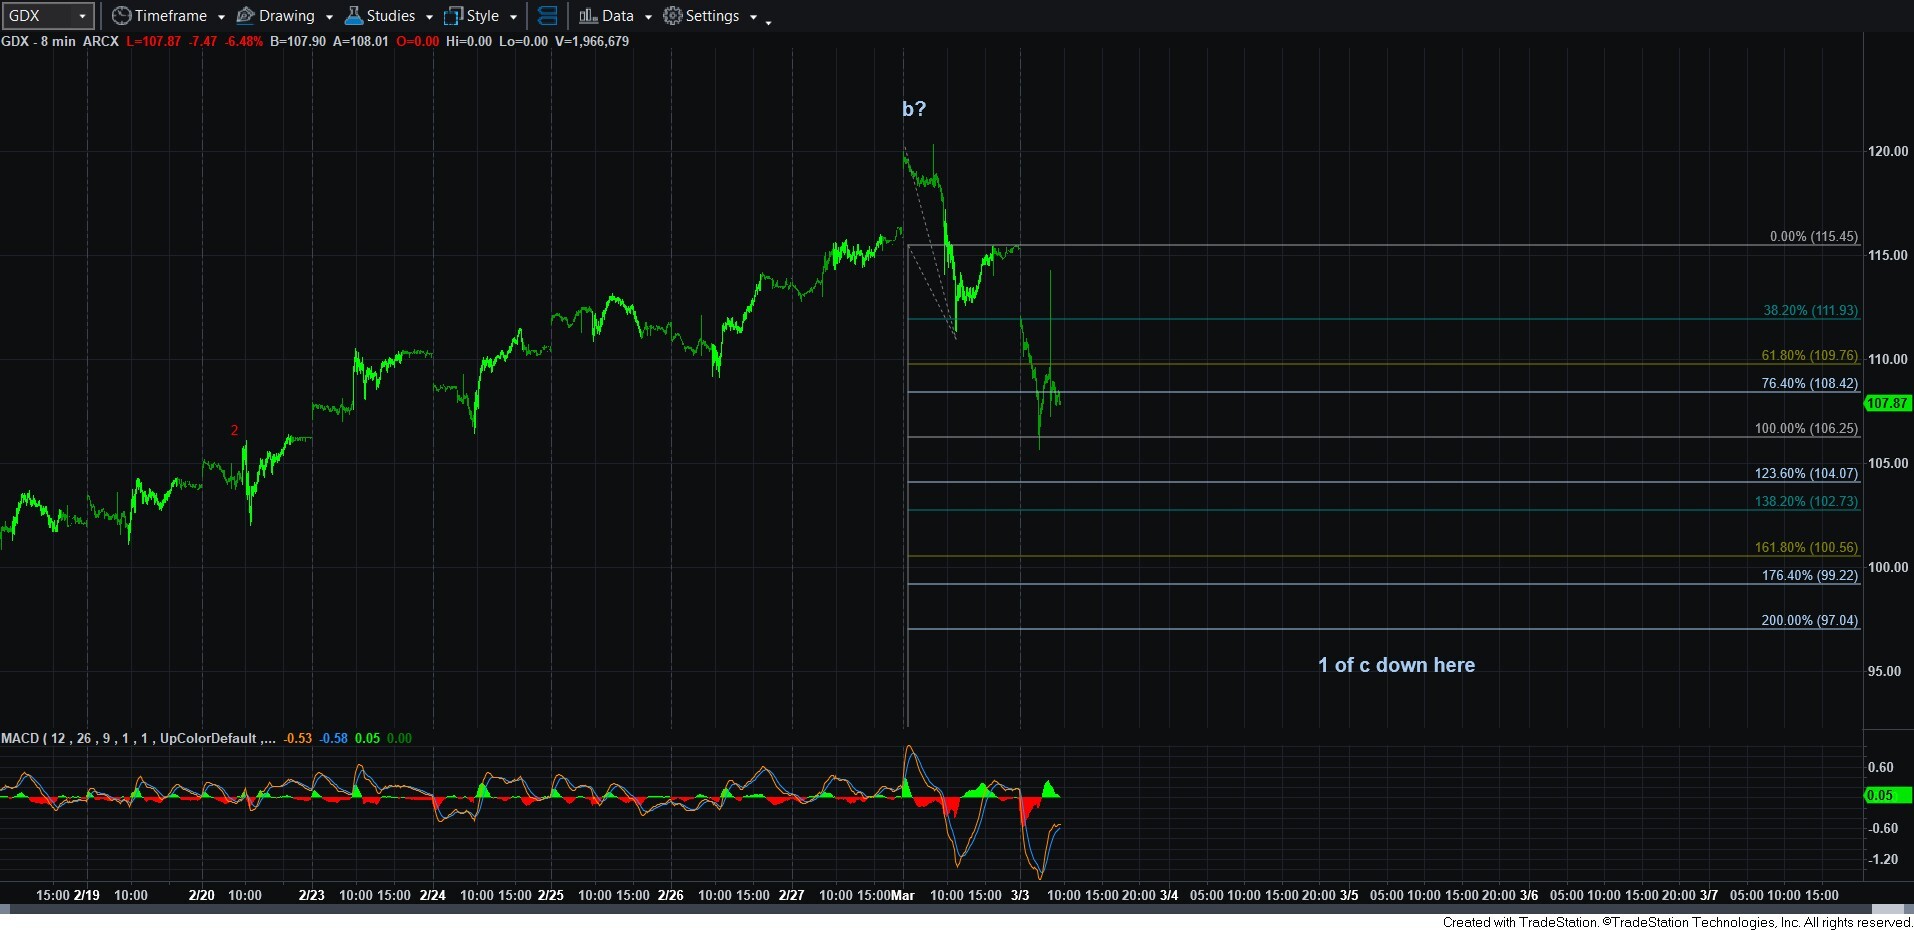Click the Settings gear icon
Screen dimensions: 1914x930
673,16
